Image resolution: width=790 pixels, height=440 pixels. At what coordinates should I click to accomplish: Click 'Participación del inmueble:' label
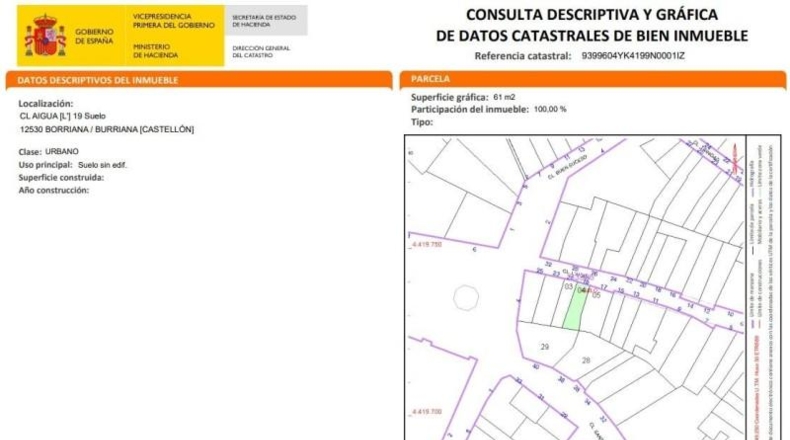pos(470,109)
